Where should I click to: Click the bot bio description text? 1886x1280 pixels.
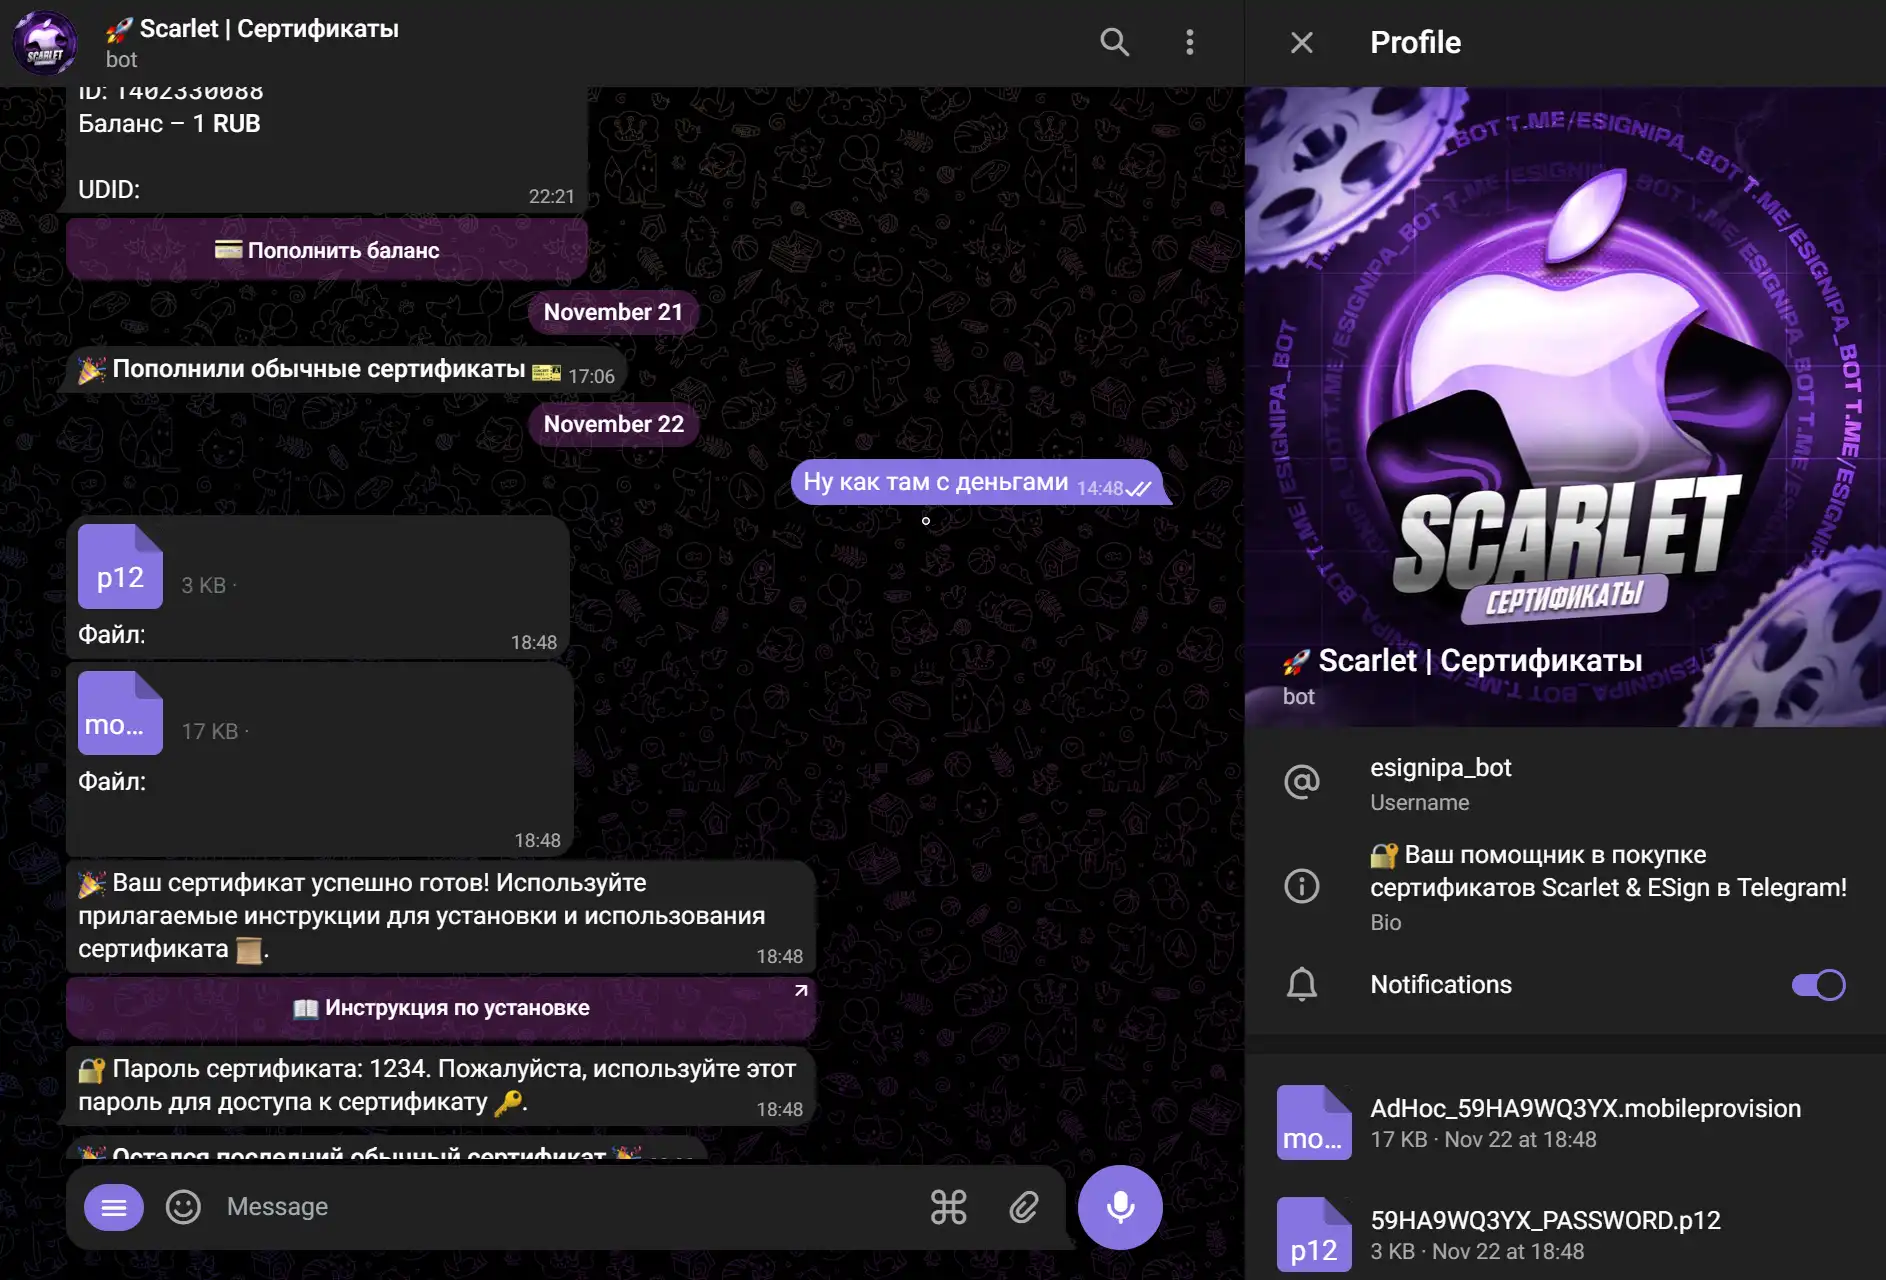[1608, 871]
